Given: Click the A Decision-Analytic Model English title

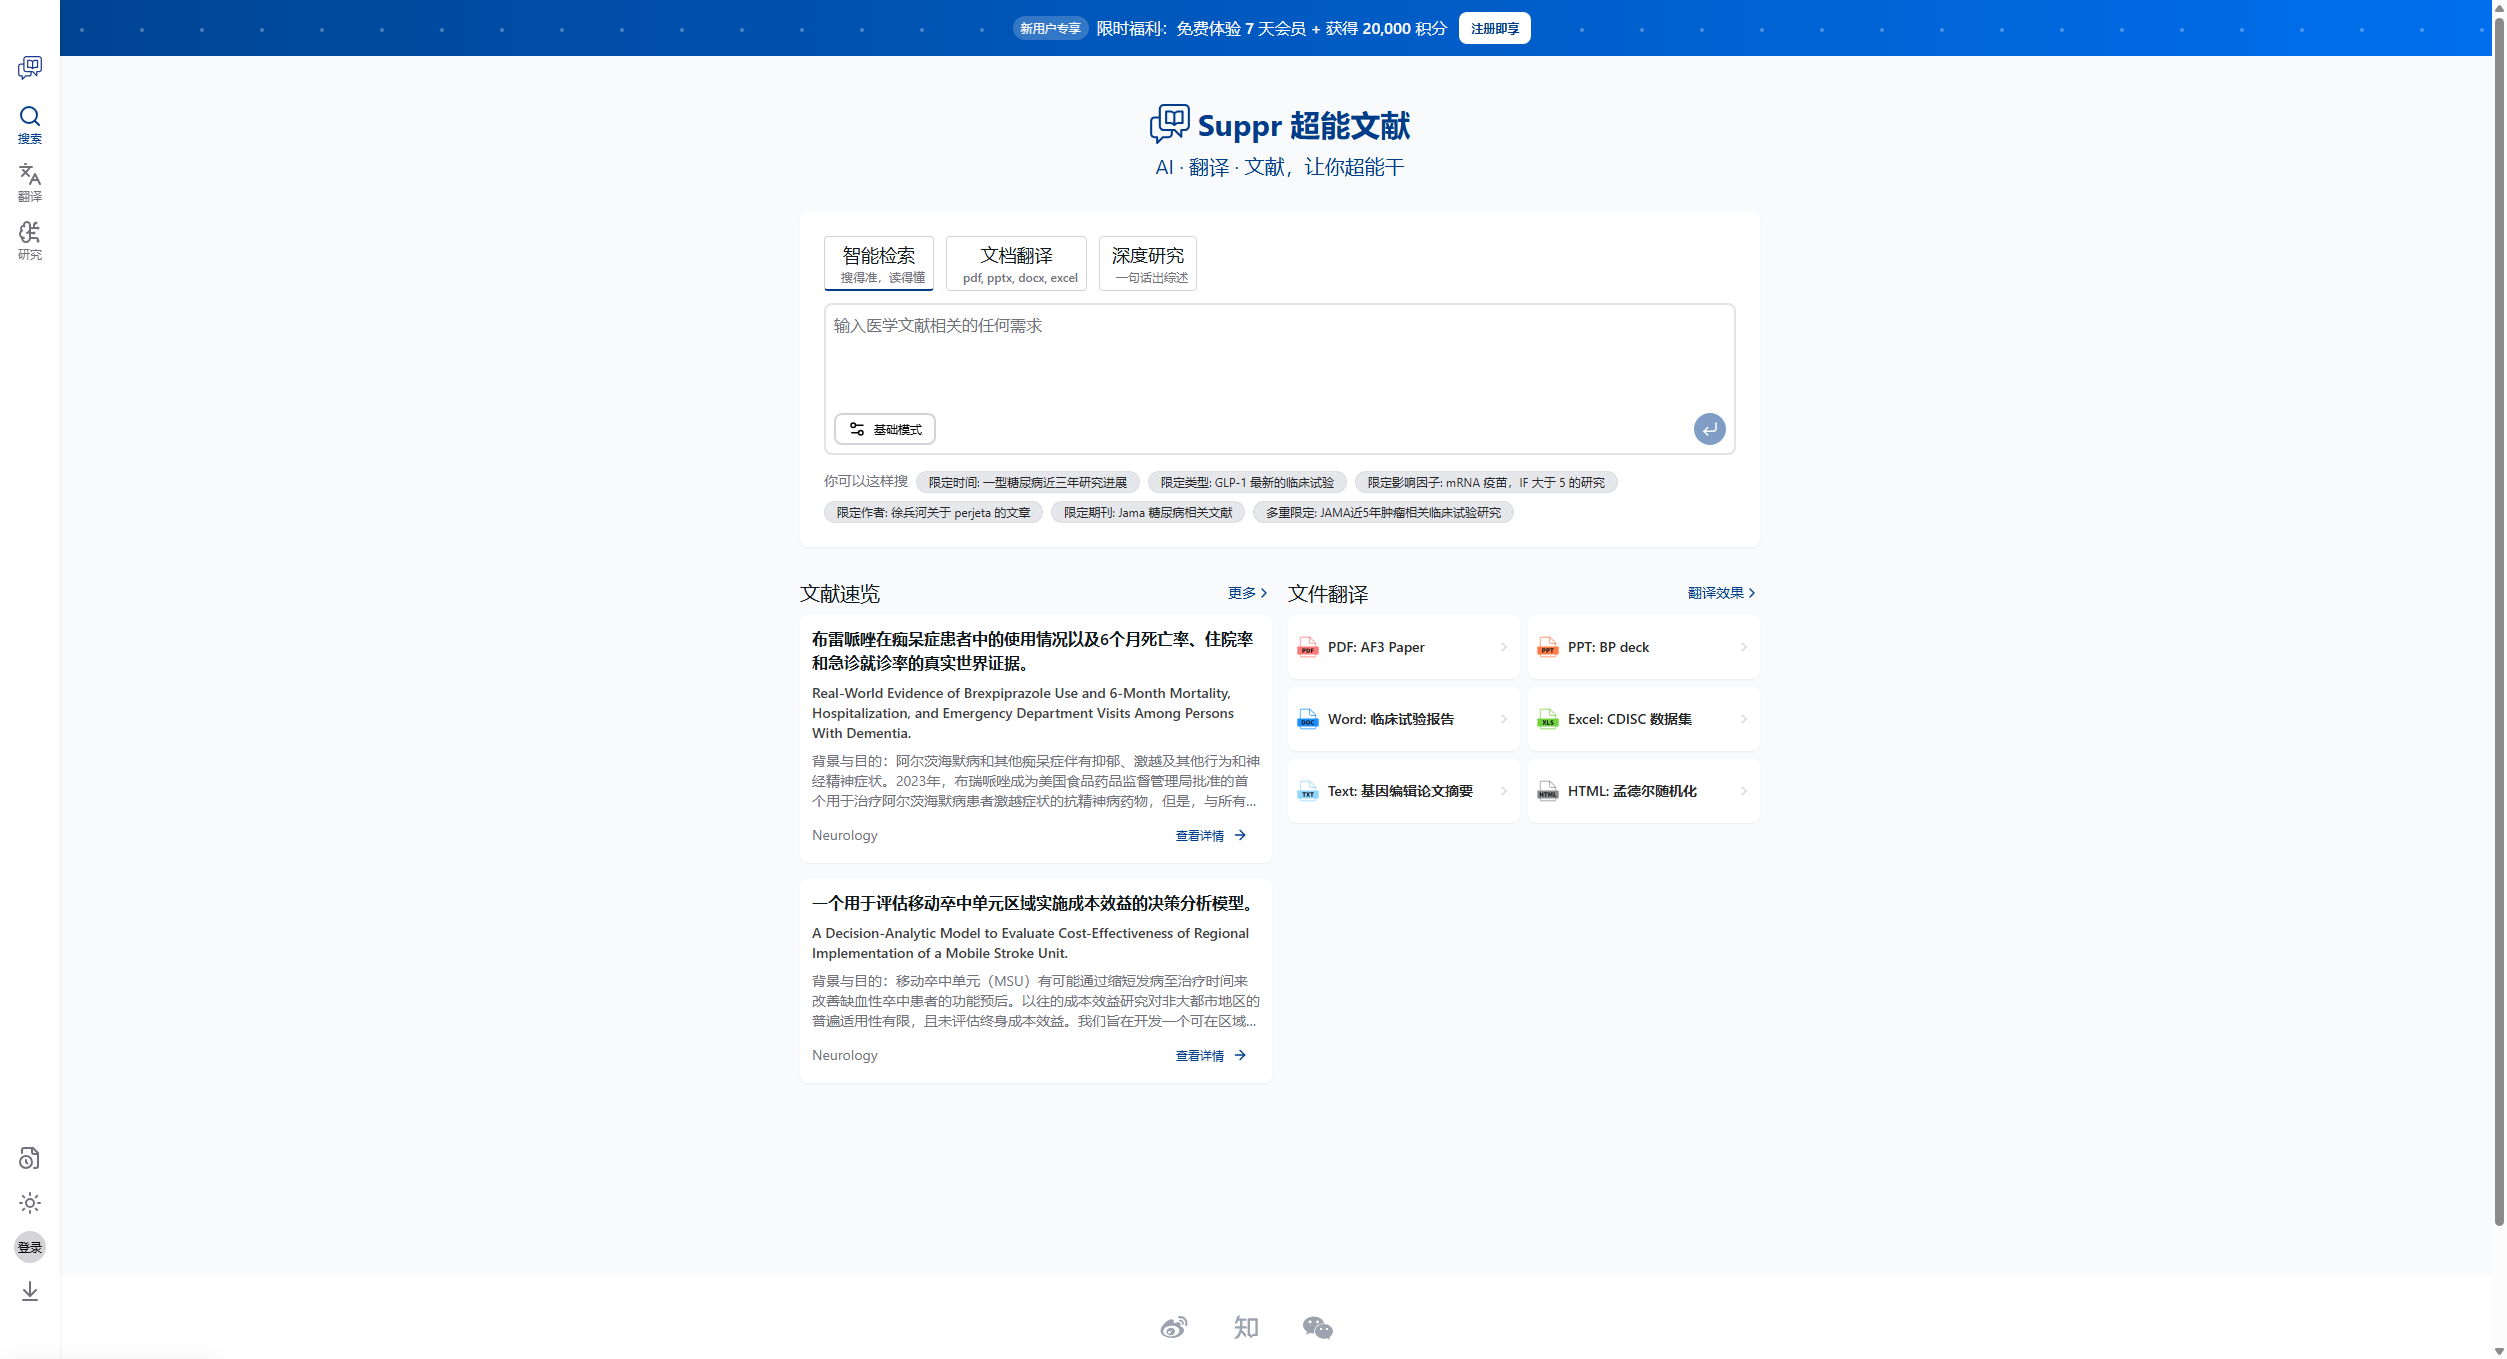Looking at the screenshot, I should 1030,943.
